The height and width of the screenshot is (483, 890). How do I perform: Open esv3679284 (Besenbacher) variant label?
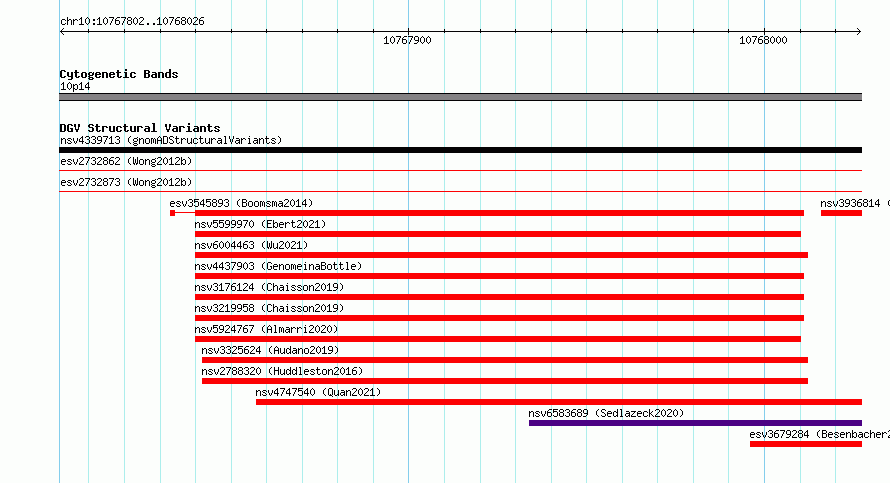point(820,434)
